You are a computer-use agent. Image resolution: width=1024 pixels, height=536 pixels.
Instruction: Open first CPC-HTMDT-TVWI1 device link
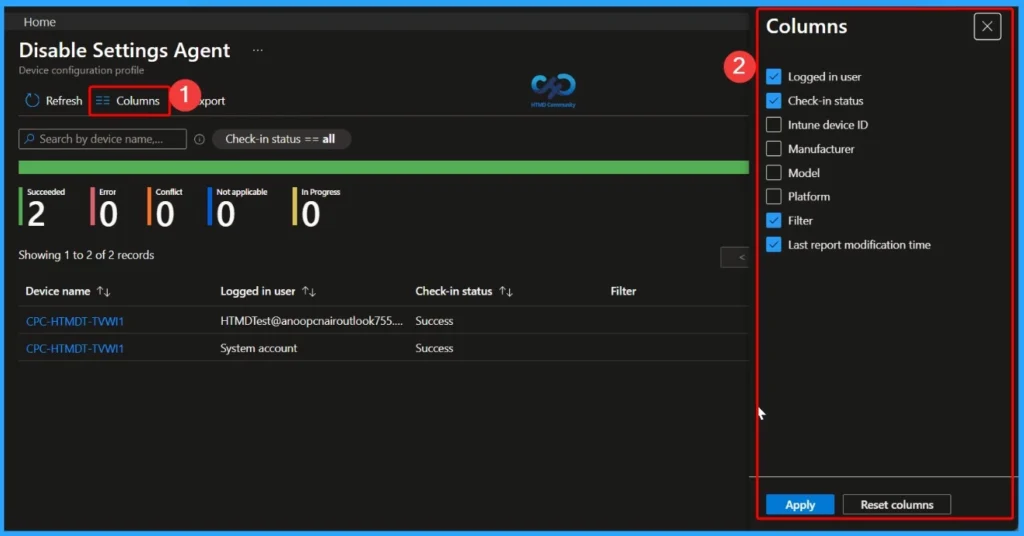[74, 321]
